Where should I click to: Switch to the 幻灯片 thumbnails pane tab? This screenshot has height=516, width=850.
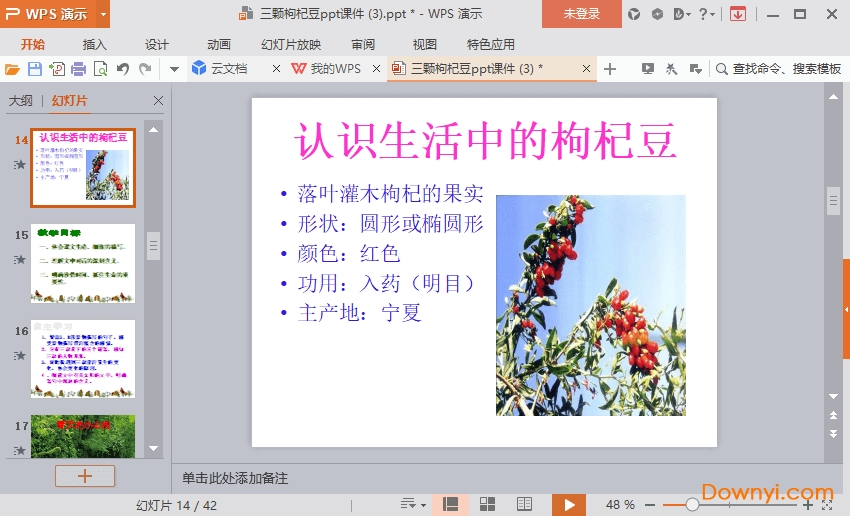coord(69,101)
